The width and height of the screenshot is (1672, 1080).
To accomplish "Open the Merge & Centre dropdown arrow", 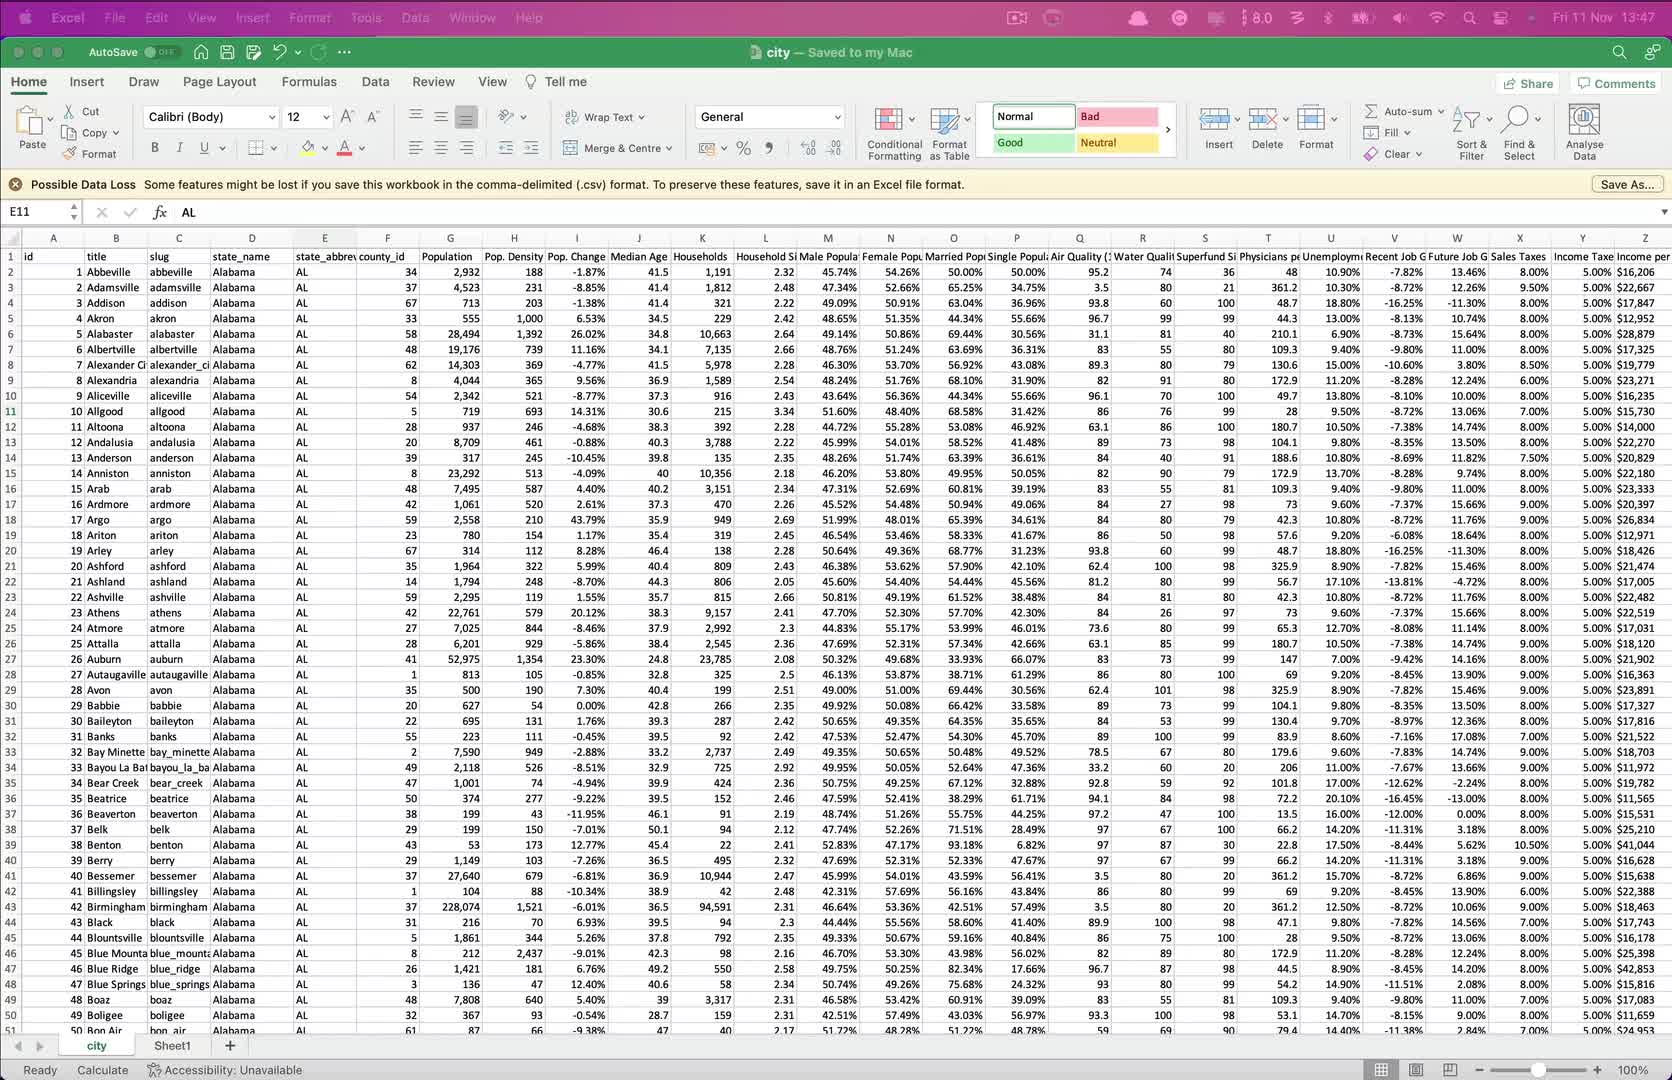I will (669, 148).
